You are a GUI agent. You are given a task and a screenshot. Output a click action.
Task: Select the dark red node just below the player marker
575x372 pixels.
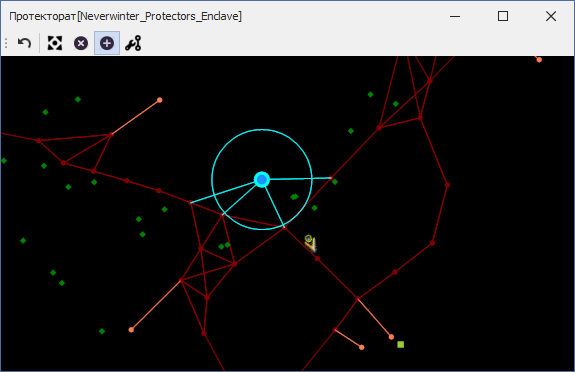pos(318,259)
